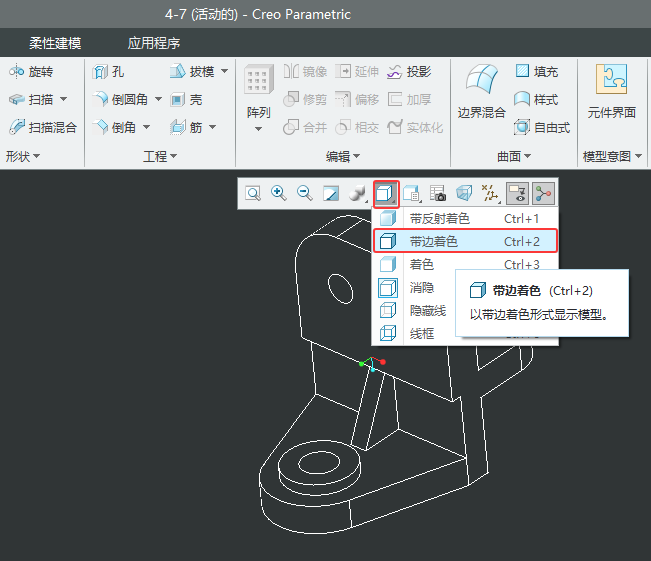
Task: Open the datum display filters icon
Action: coord(490,194)
